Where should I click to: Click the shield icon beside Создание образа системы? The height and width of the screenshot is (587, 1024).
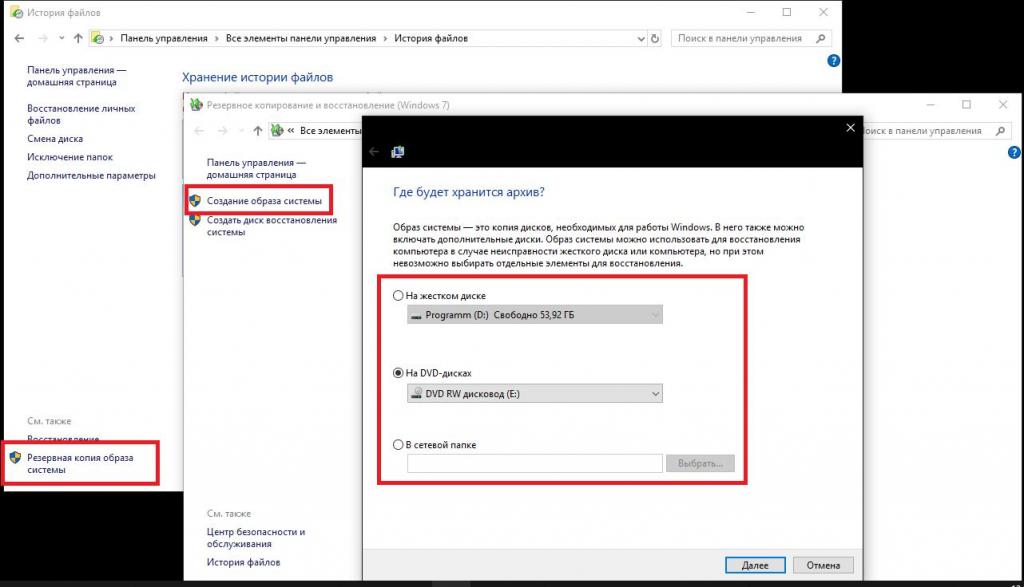click(x=195, y=200)
